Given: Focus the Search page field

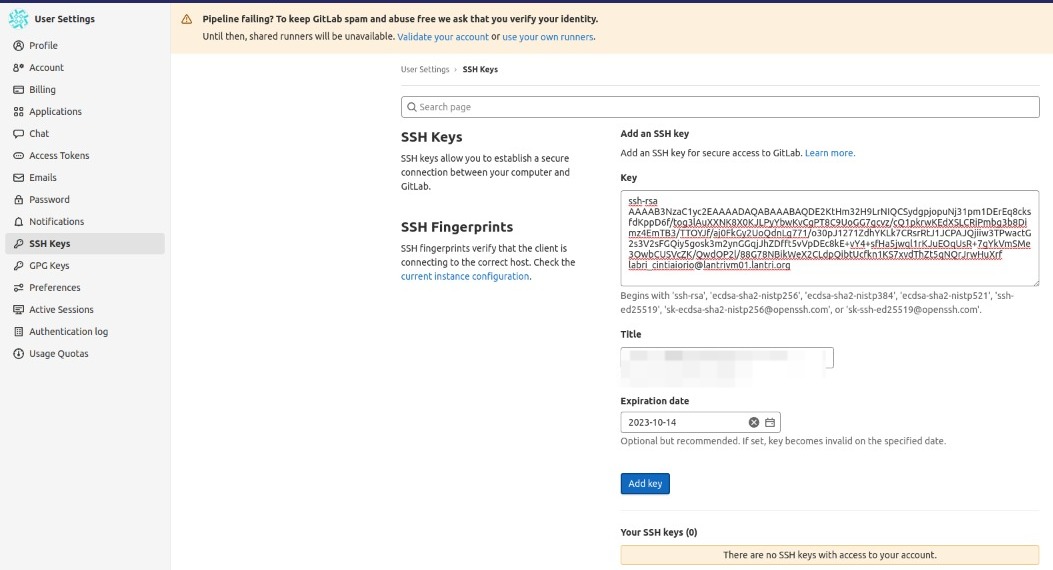Looking at the screenshot, I should pos(720,107).
